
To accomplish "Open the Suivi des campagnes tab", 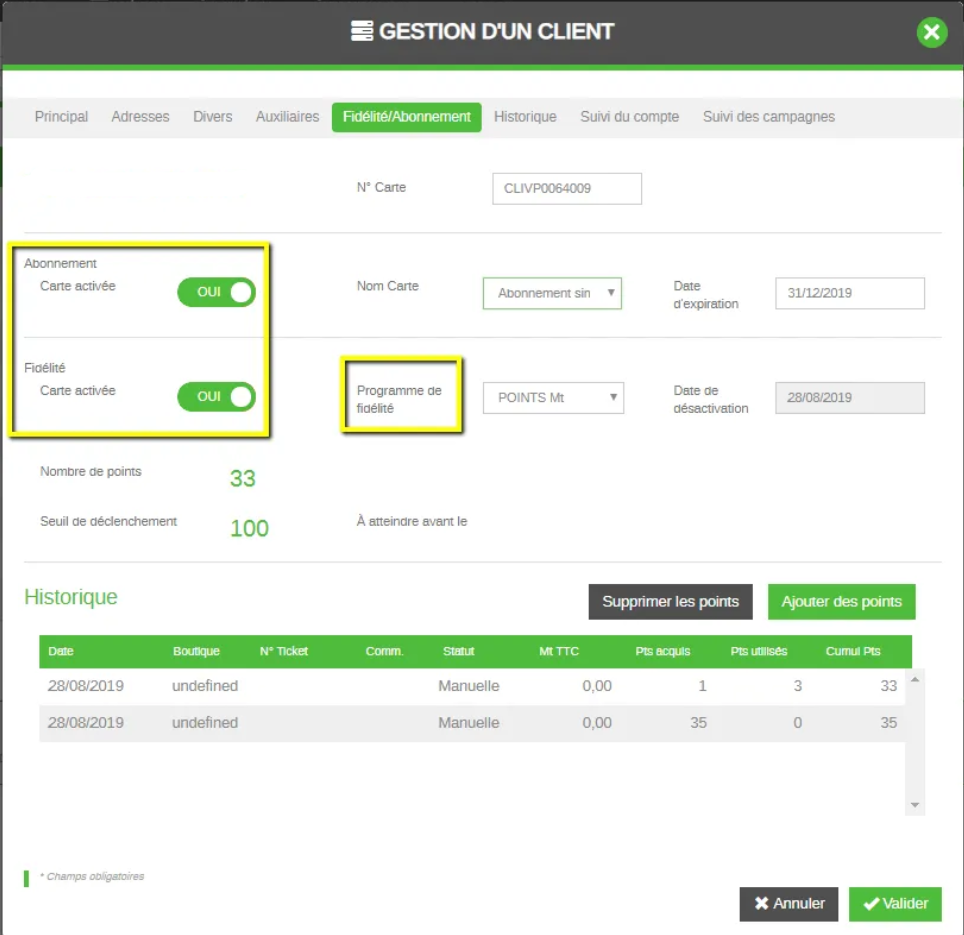I will (768, 117).
